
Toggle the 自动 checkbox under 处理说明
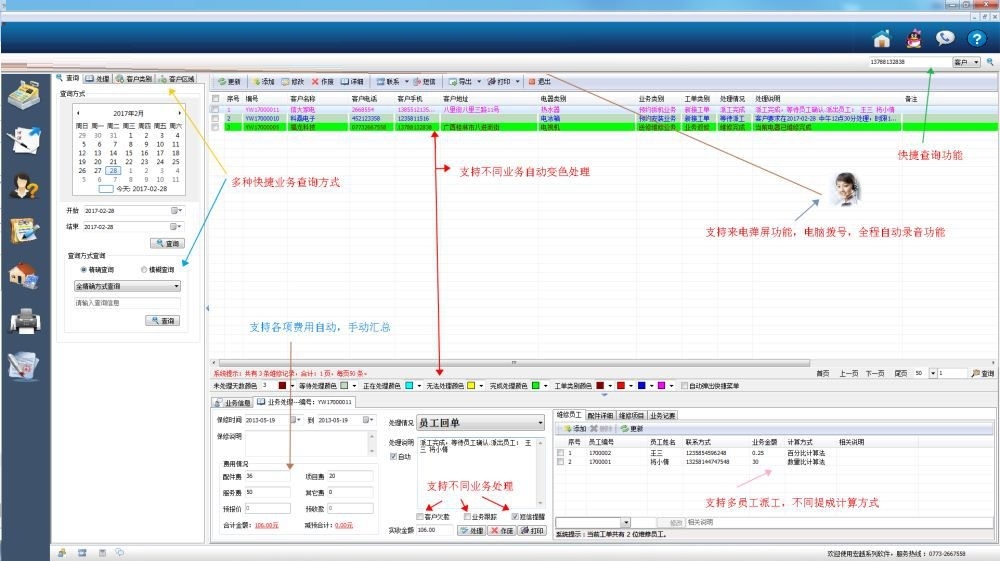[393, 456]
